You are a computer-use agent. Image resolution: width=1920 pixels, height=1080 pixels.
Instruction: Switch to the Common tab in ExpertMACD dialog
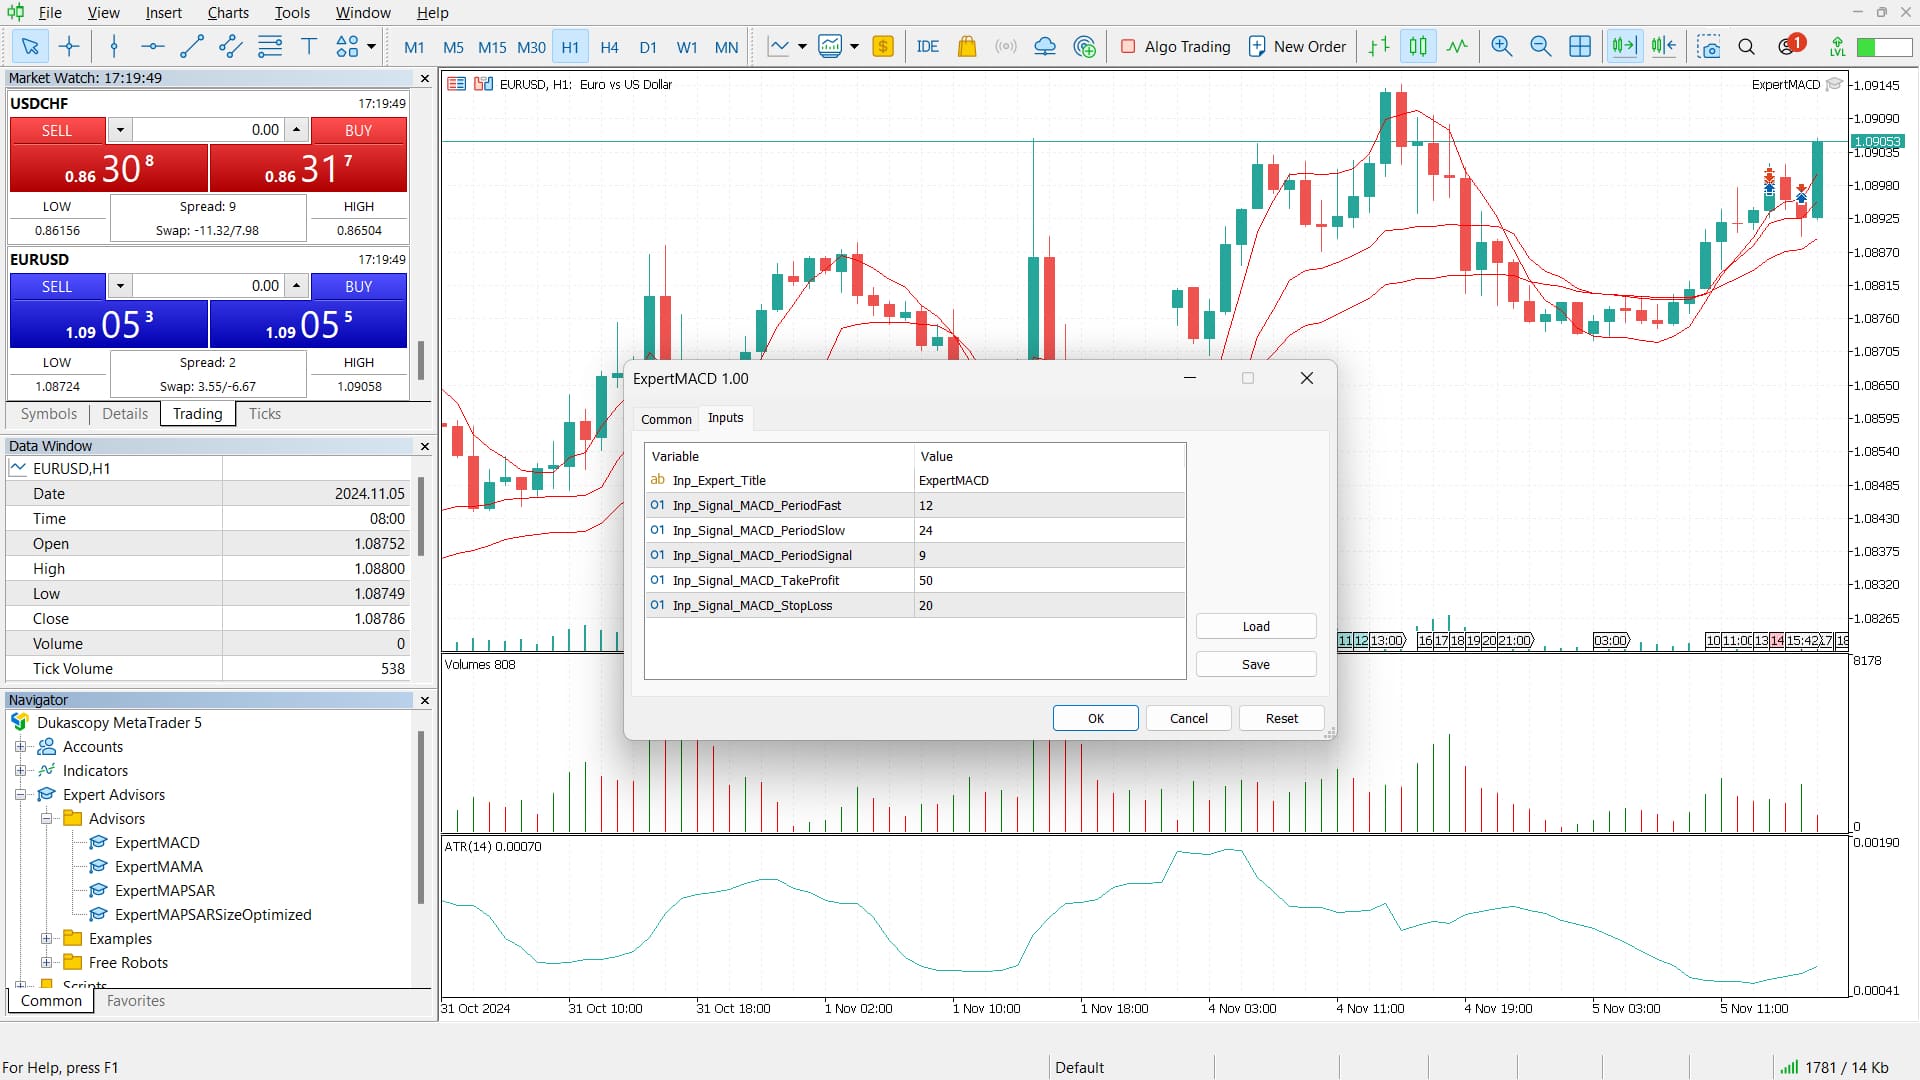666,419
